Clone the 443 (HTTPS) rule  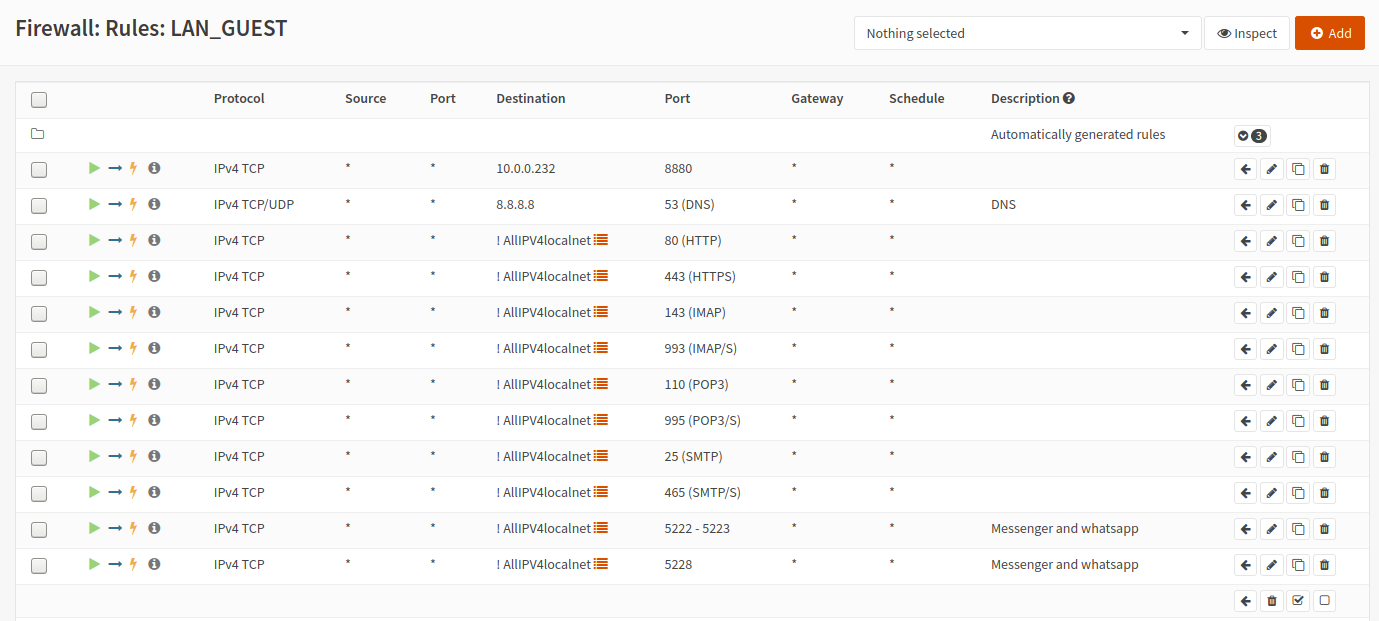click(1298, 277)
